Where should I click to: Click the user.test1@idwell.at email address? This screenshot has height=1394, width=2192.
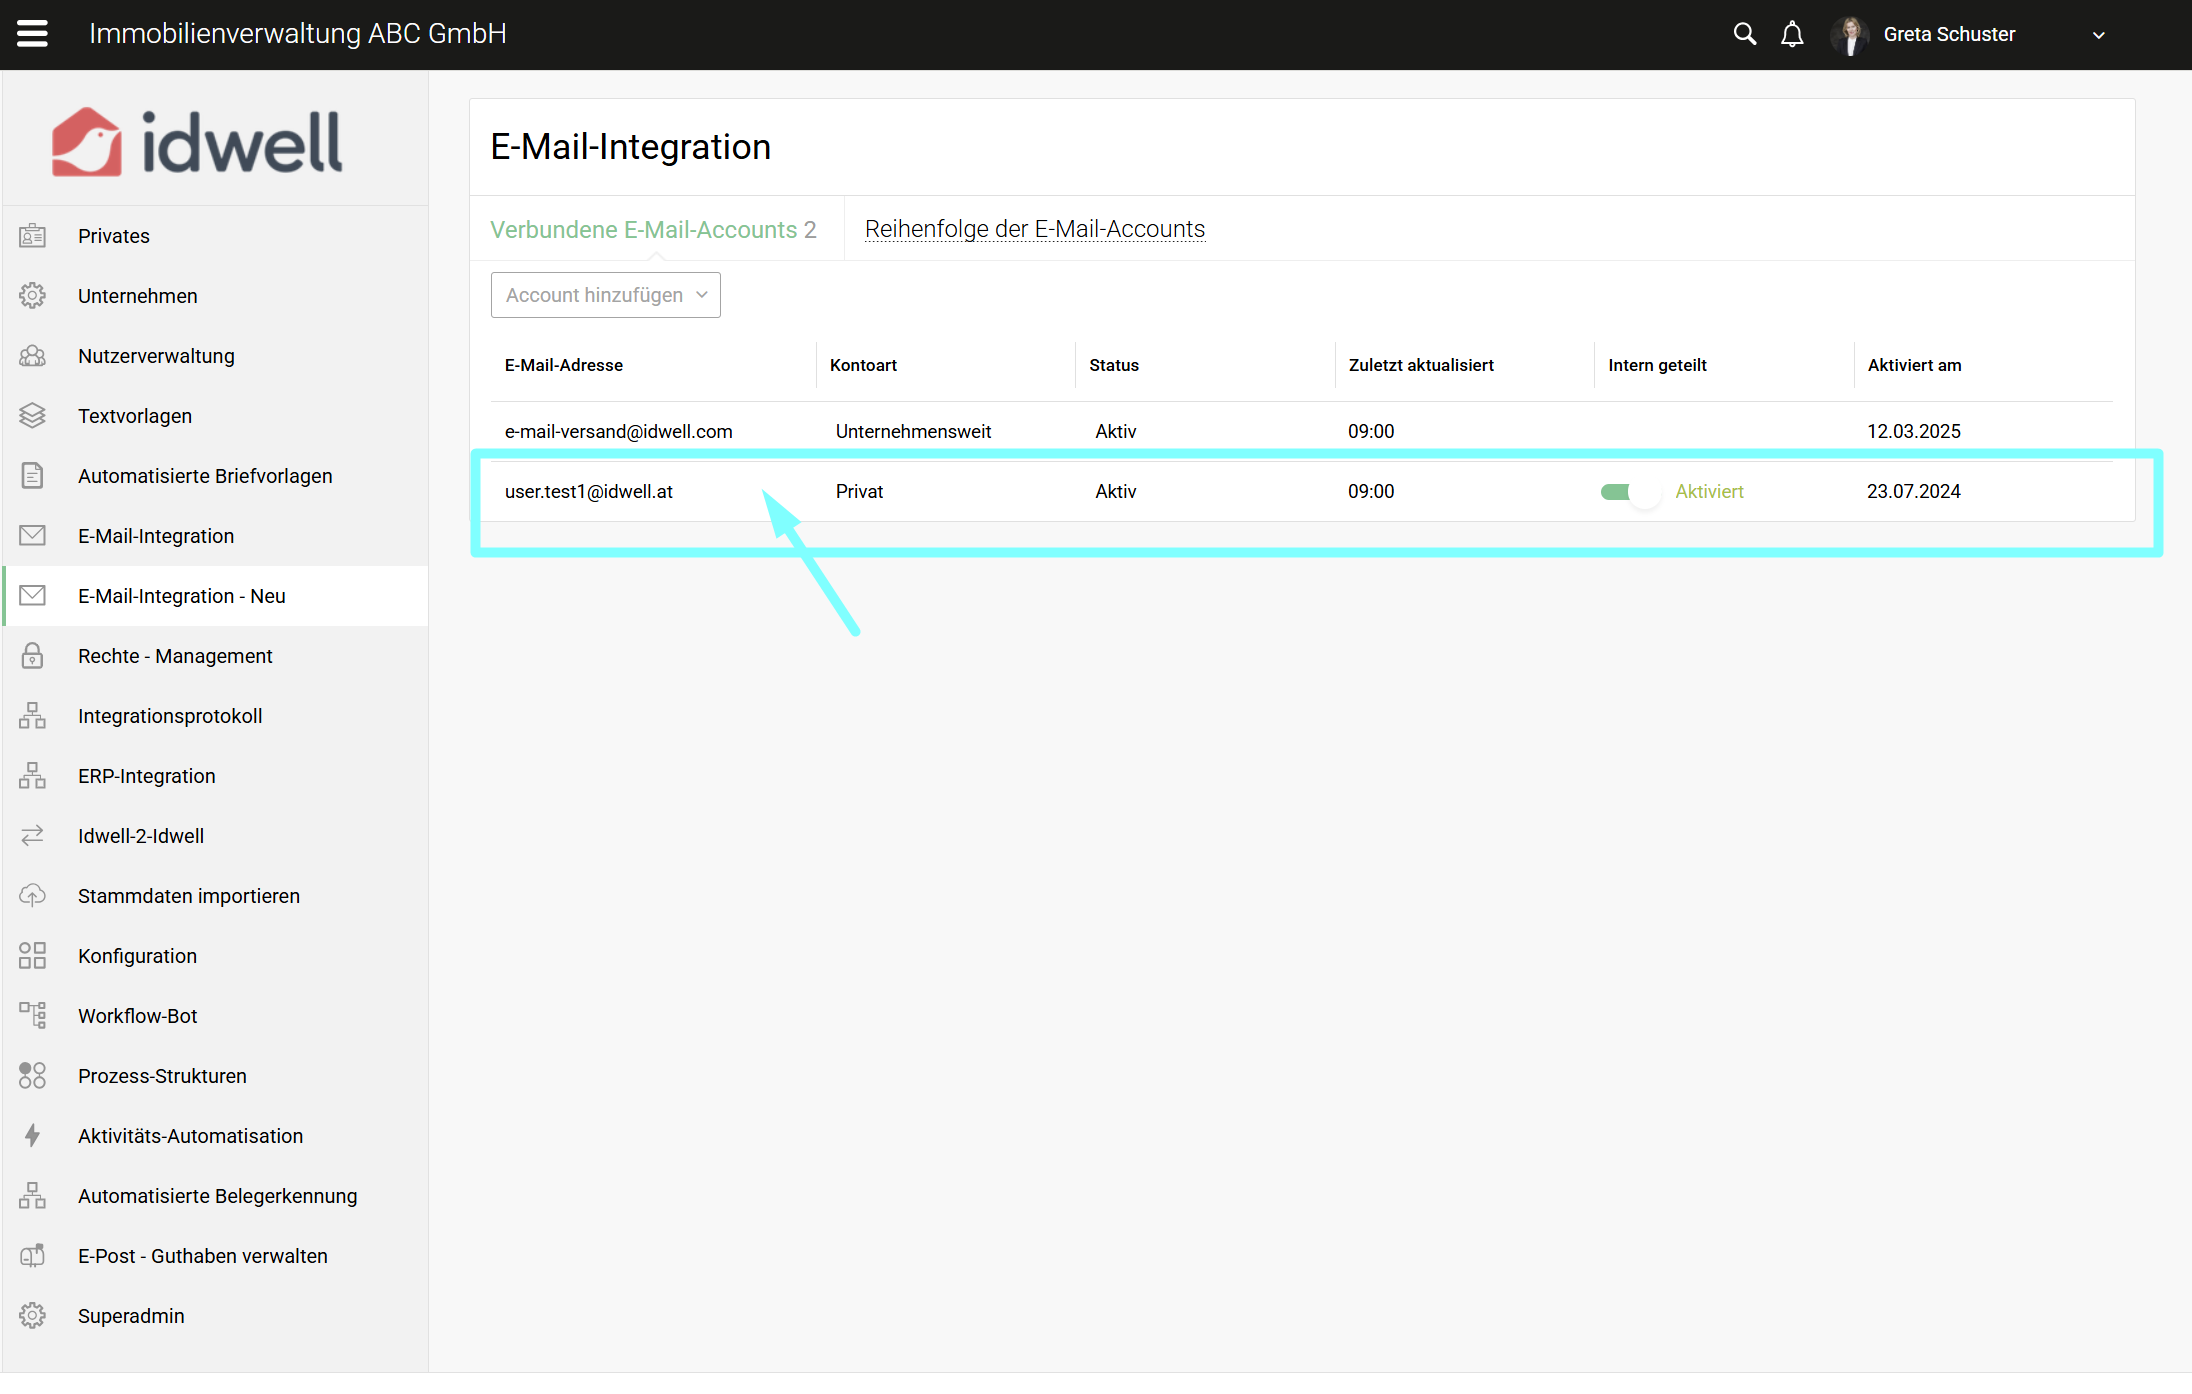588,492
